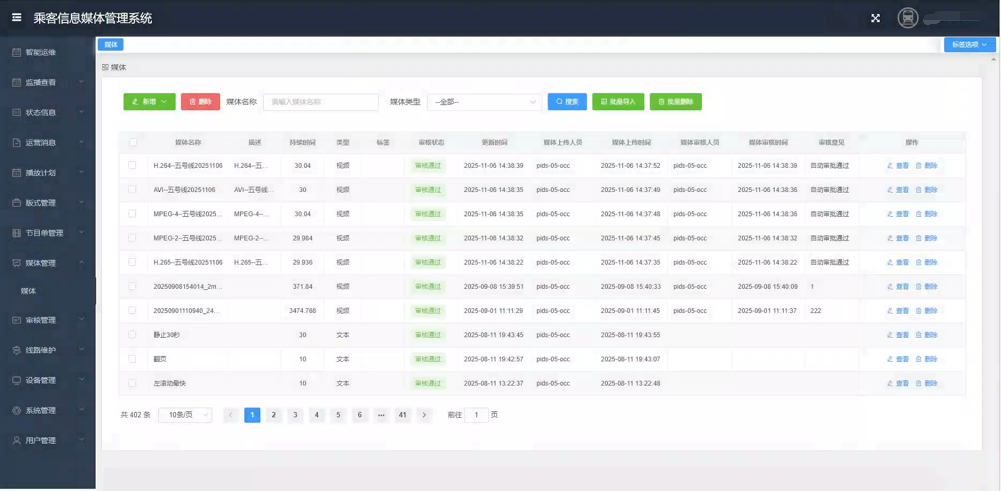Select the checkbox for 静止30秒 row
The height and width of the screenshot is (491, 1001).
pos(132,335)
